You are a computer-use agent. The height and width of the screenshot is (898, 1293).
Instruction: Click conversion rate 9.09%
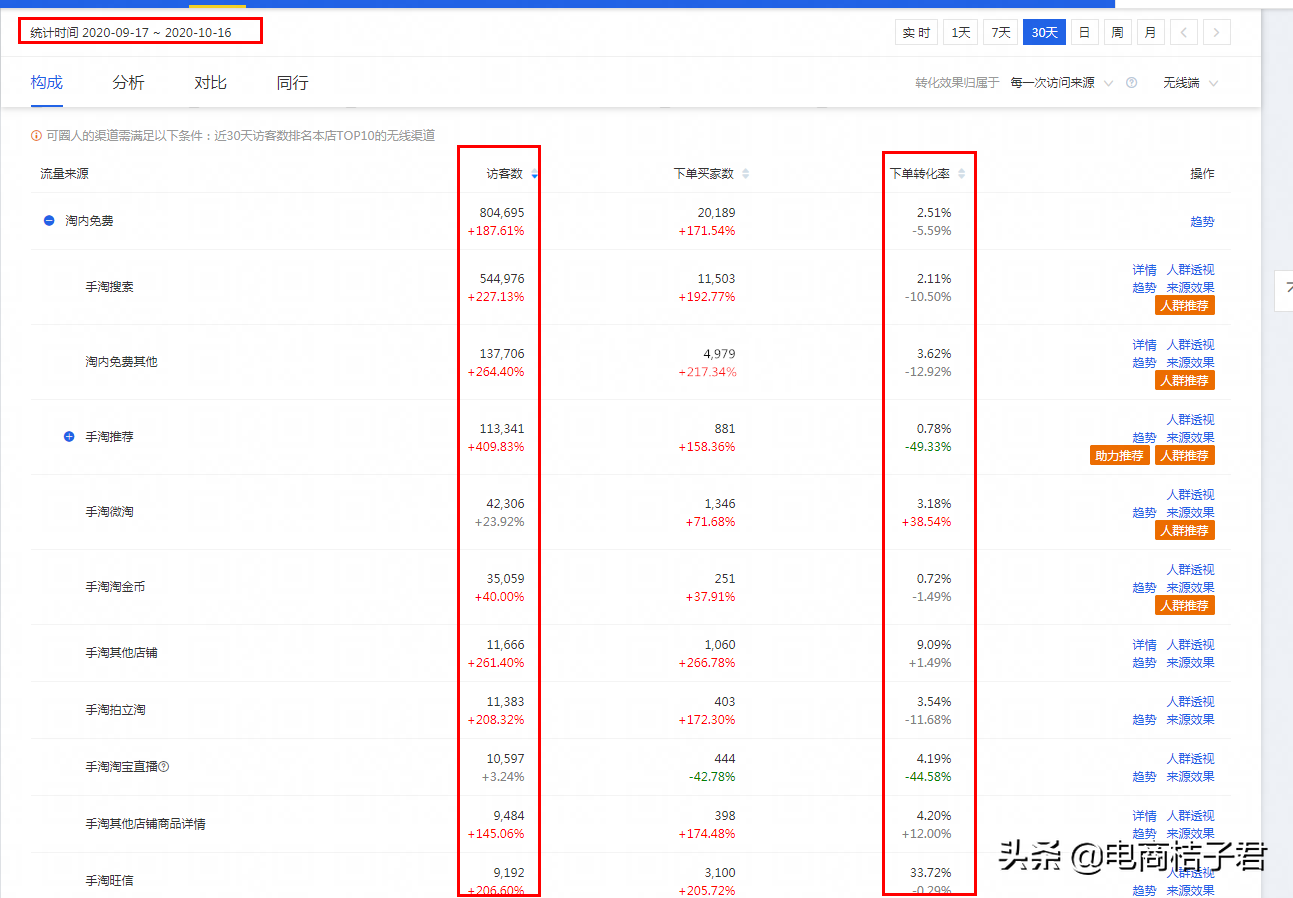pos(934,645)
